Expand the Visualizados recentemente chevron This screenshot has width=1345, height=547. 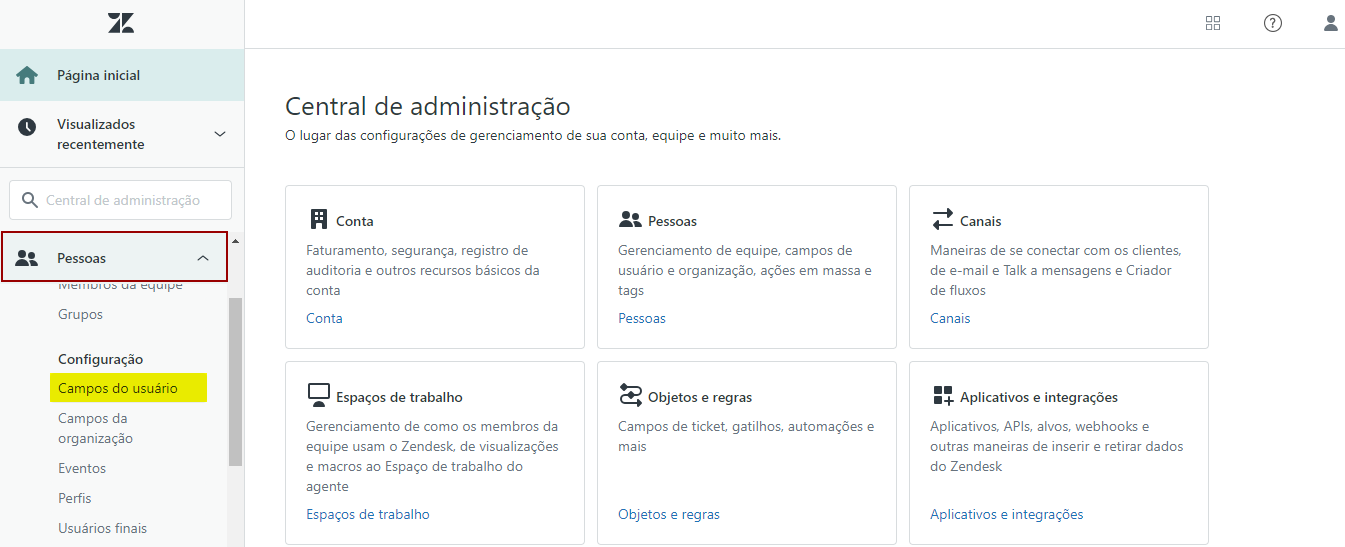[220, 134]
